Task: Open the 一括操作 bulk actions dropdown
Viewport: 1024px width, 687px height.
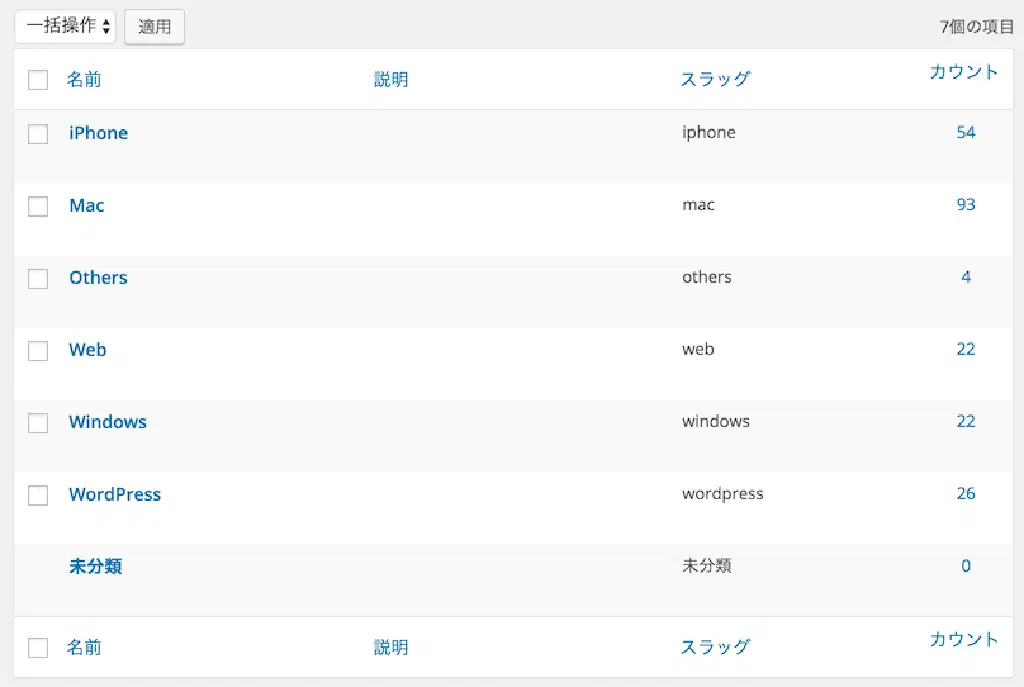Action: [x=66, y=27]
